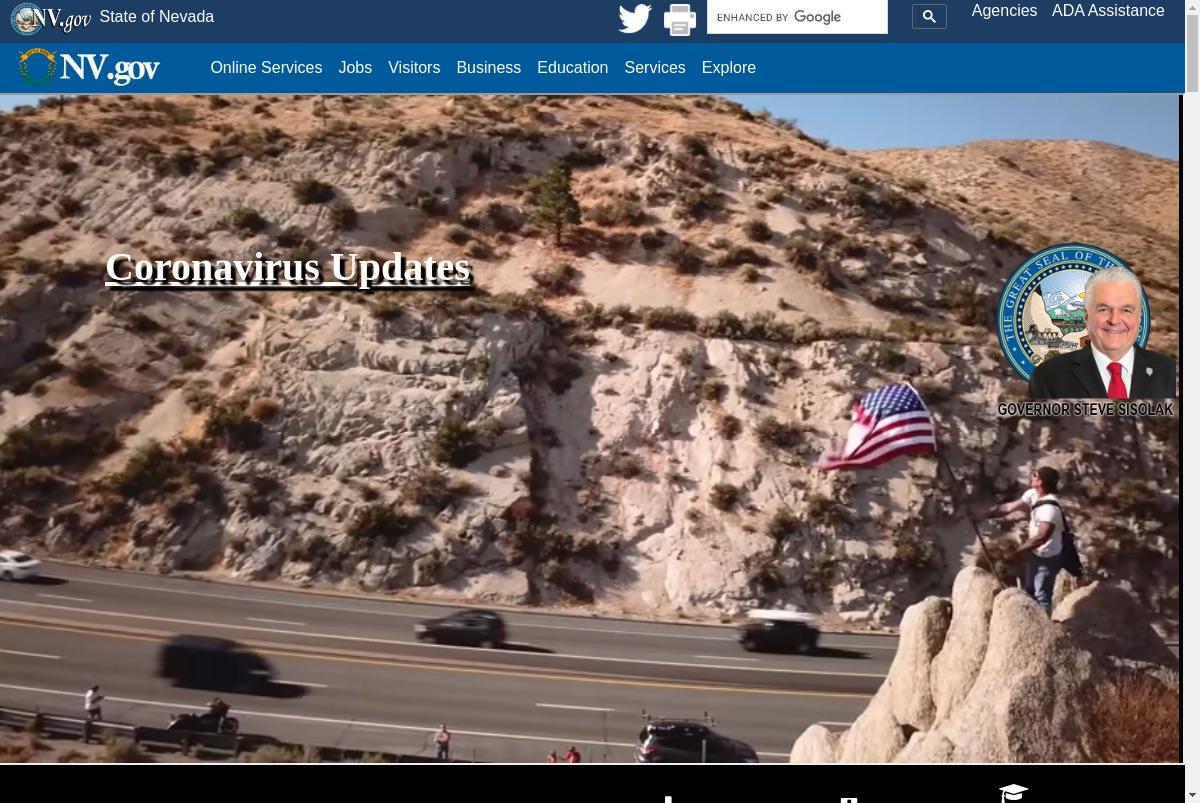Click the State of Nevada text

pos(156,17)
